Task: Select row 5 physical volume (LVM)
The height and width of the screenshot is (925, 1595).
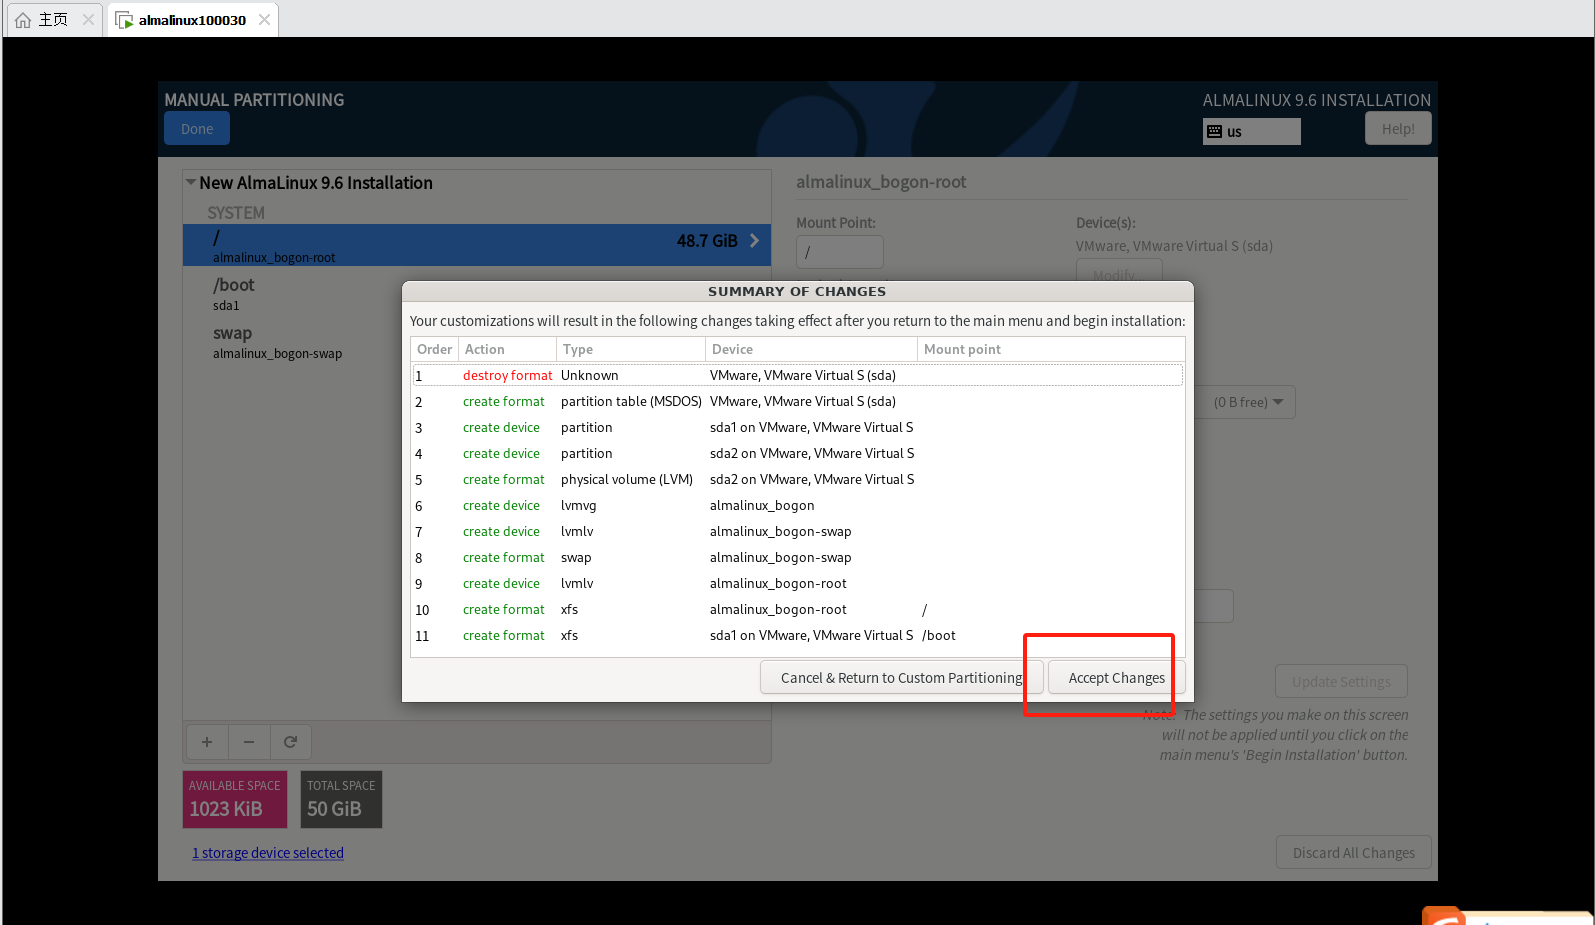Action: pyautogui.click(x=797, y=479)
